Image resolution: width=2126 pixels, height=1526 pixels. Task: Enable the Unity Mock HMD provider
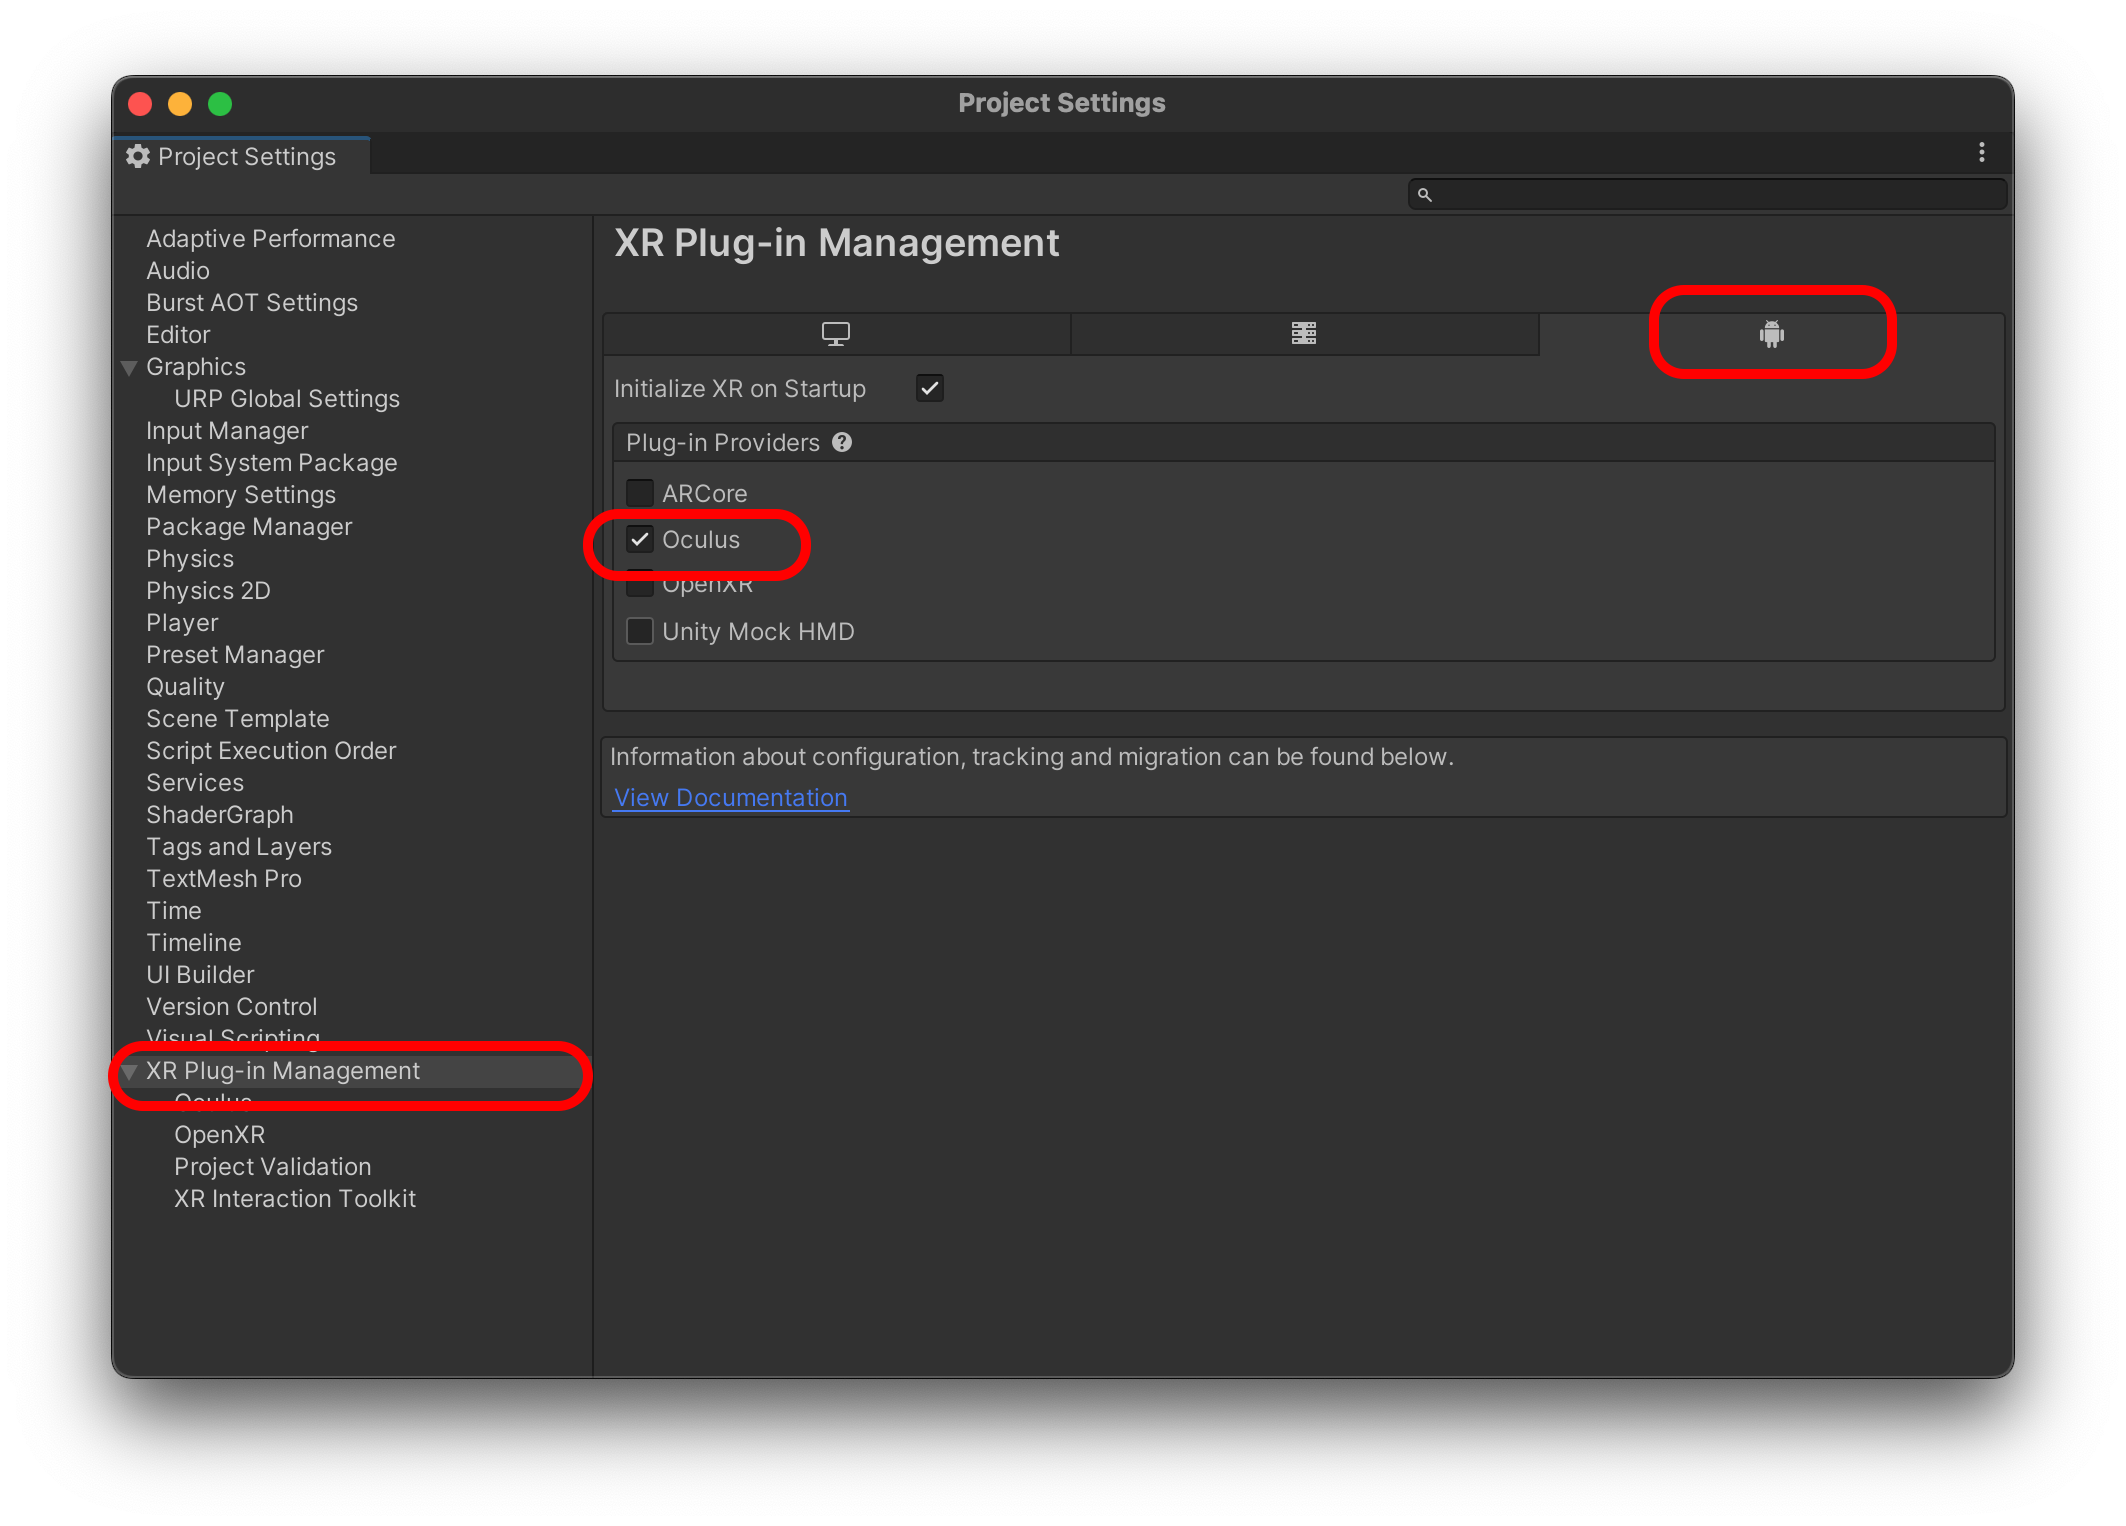640,631
